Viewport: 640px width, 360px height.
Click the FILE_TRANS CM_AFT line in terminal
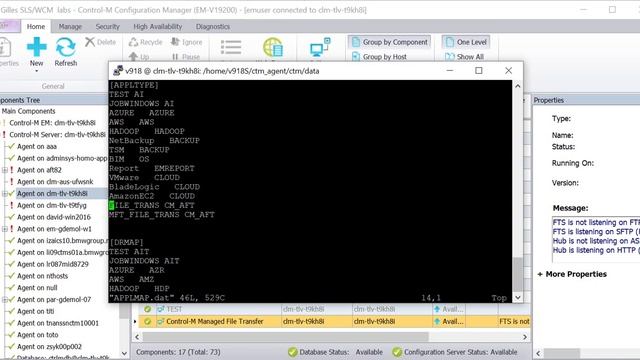[152, 205]
